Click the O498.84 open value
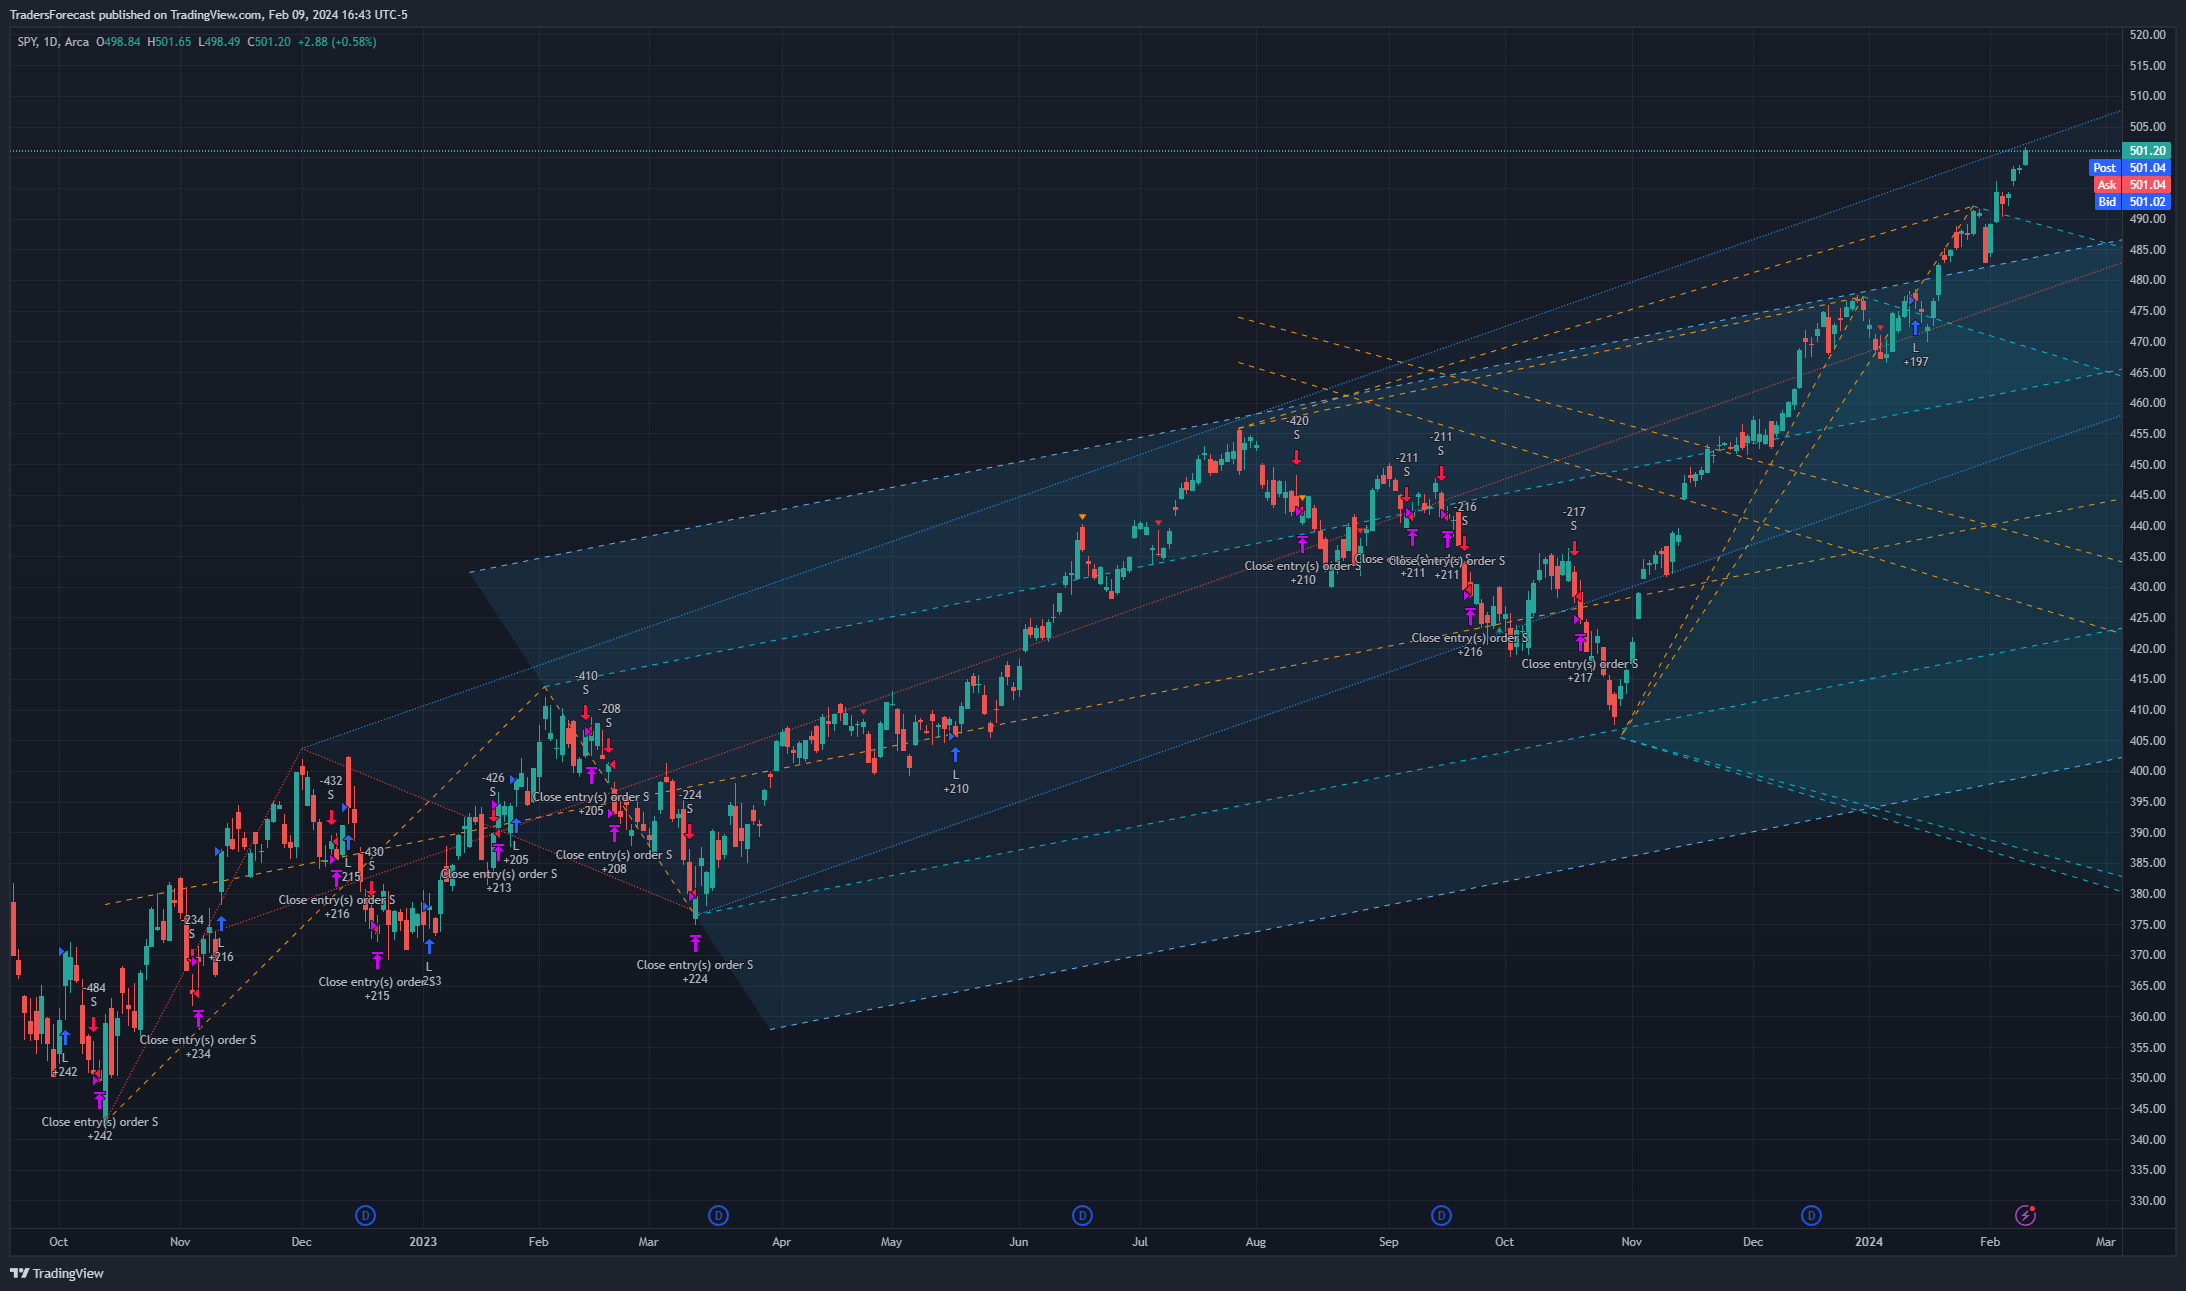Viewport: 2186px width, 1291px height. click(x=118, y=42)
